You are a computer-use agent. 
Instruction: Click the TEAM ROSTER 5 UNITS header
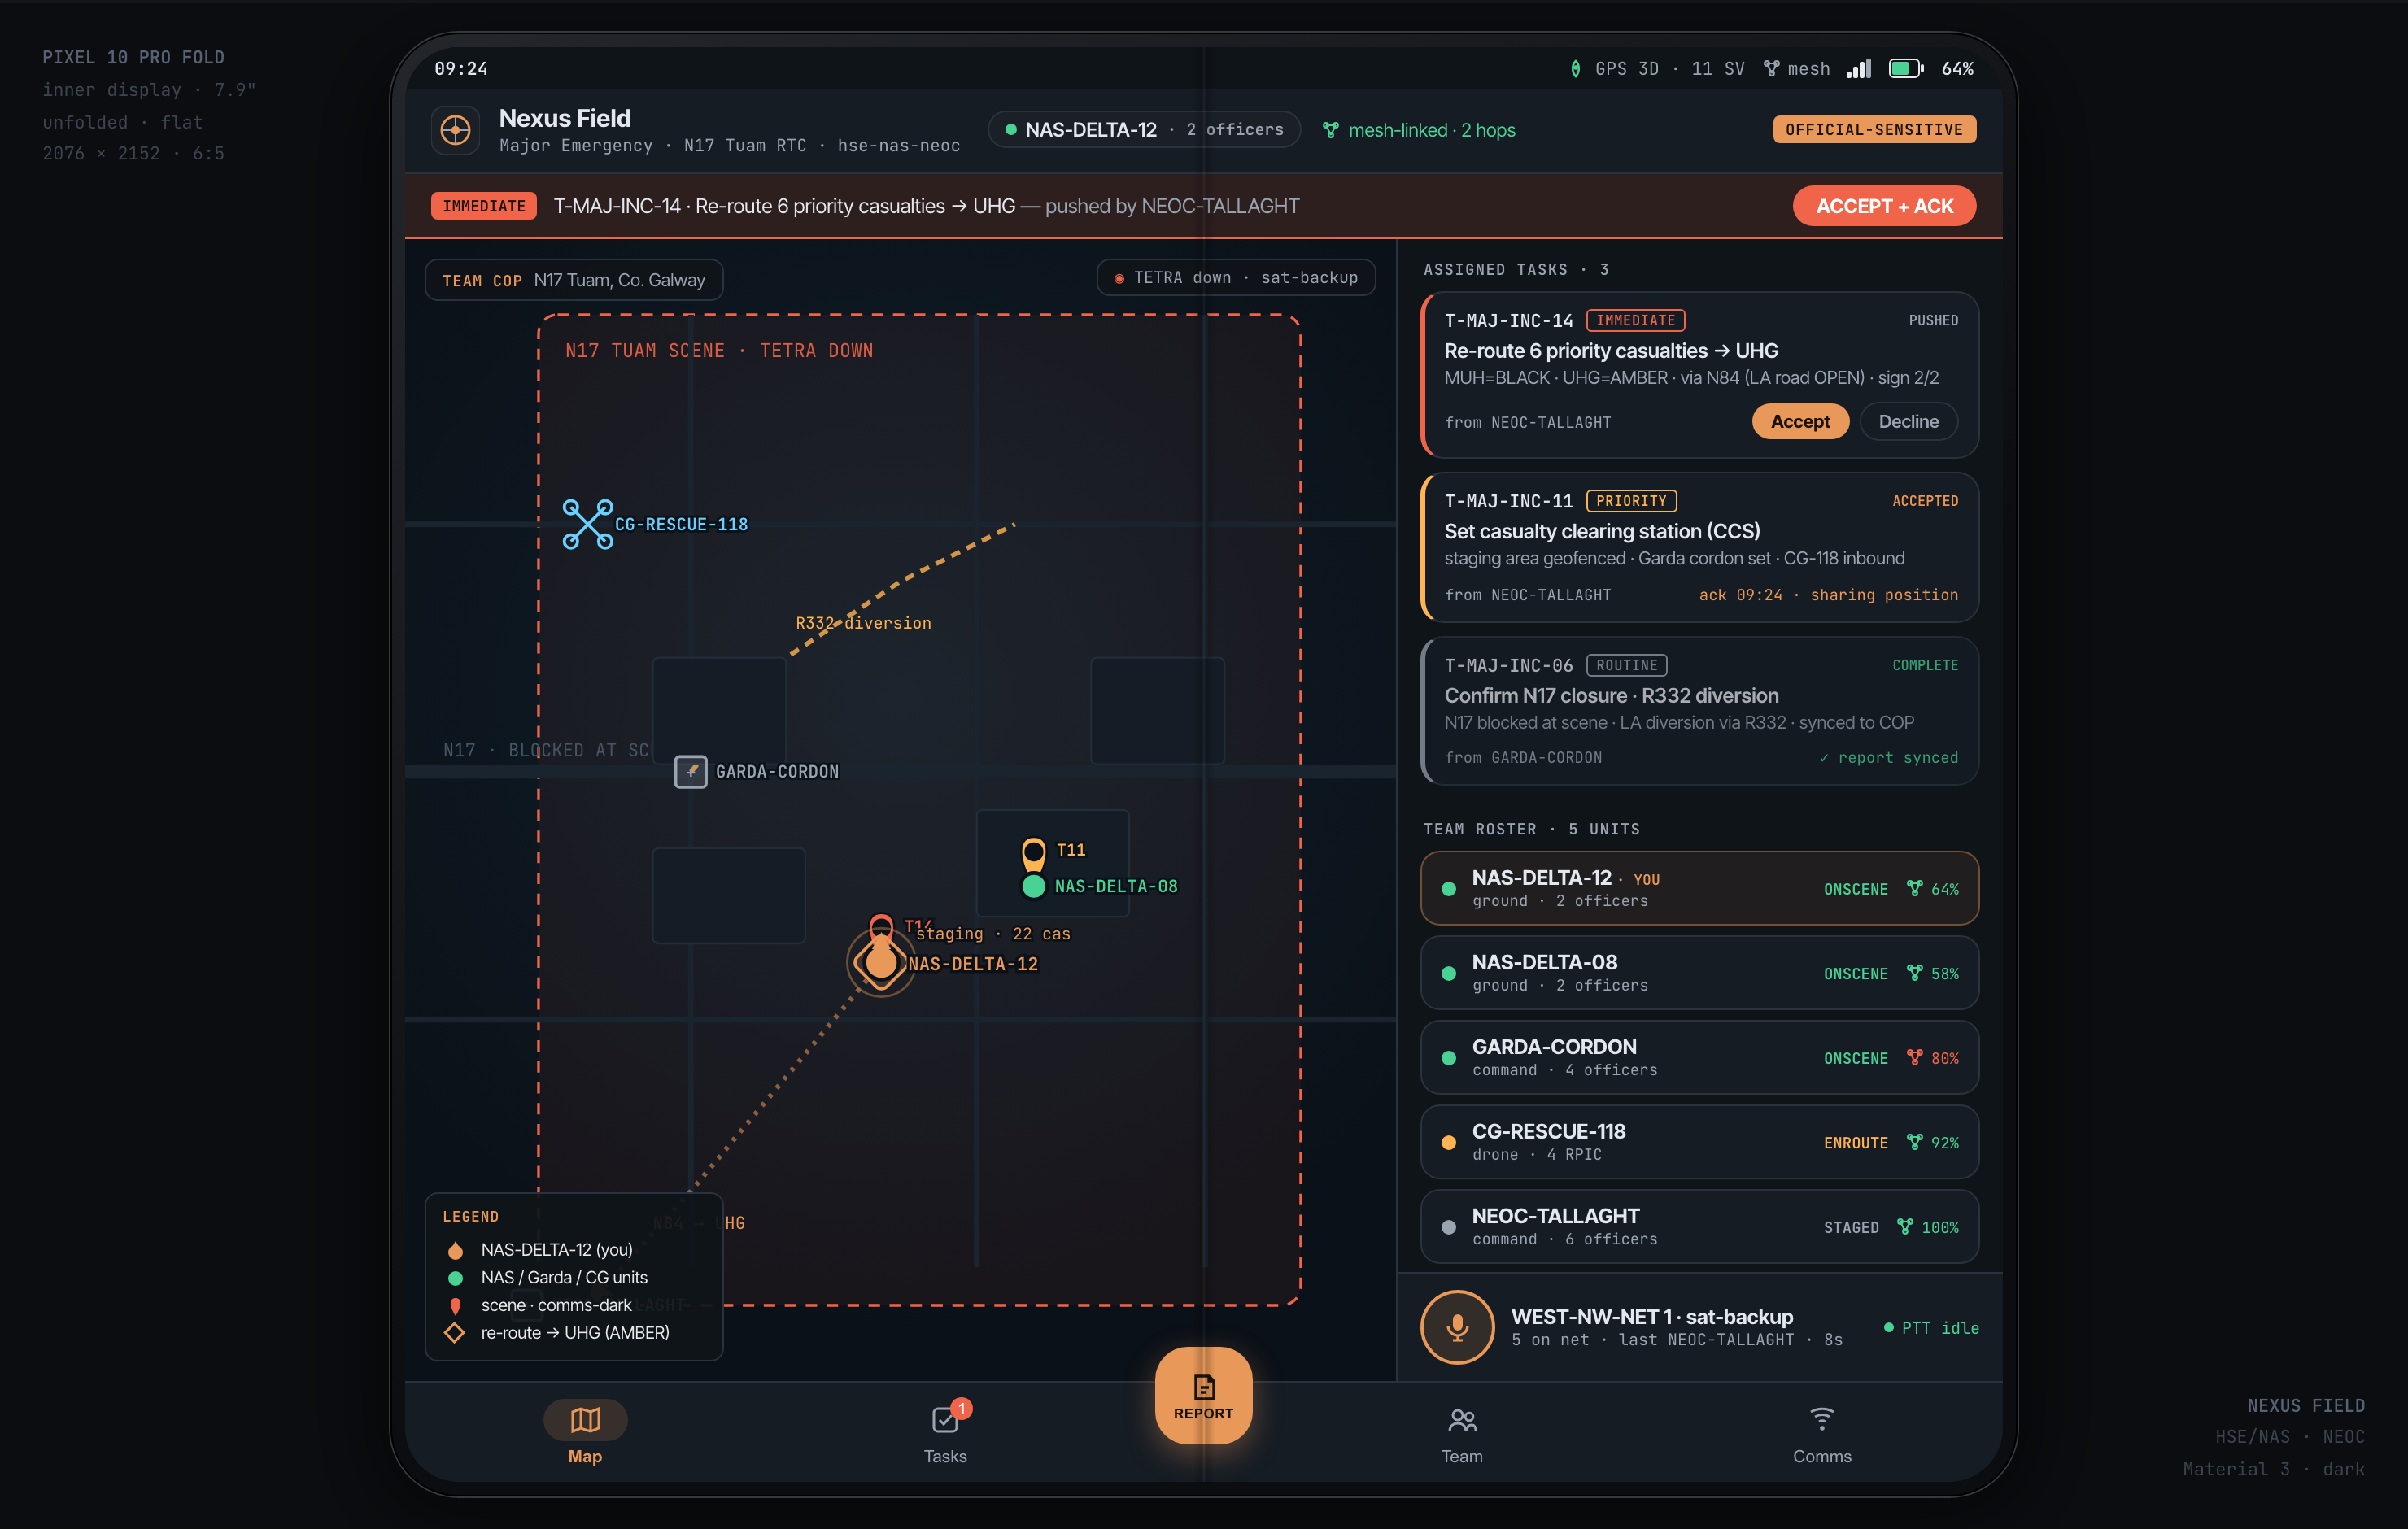(x=1531, y=829)
